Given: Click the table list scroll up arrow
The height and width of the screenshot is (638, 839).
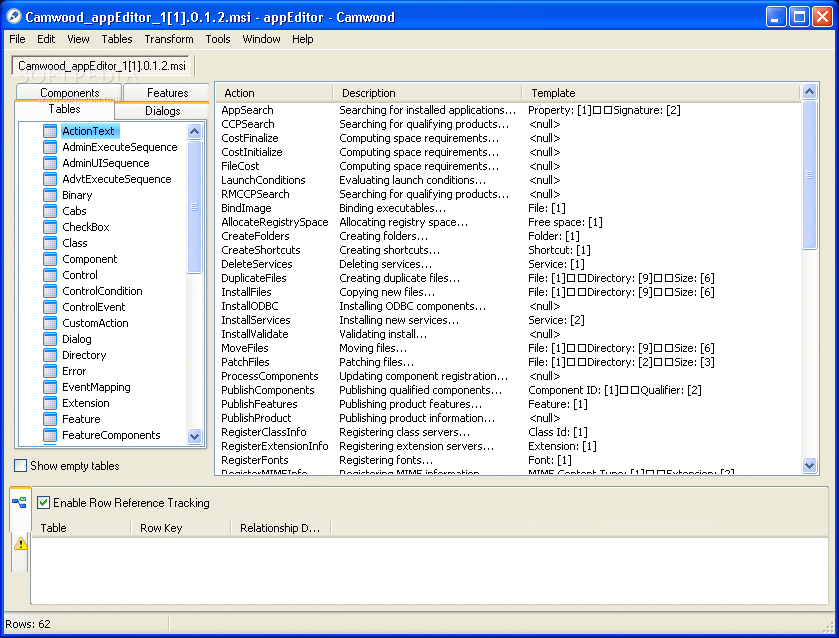Looking at the screenshot, I should 195,131.
